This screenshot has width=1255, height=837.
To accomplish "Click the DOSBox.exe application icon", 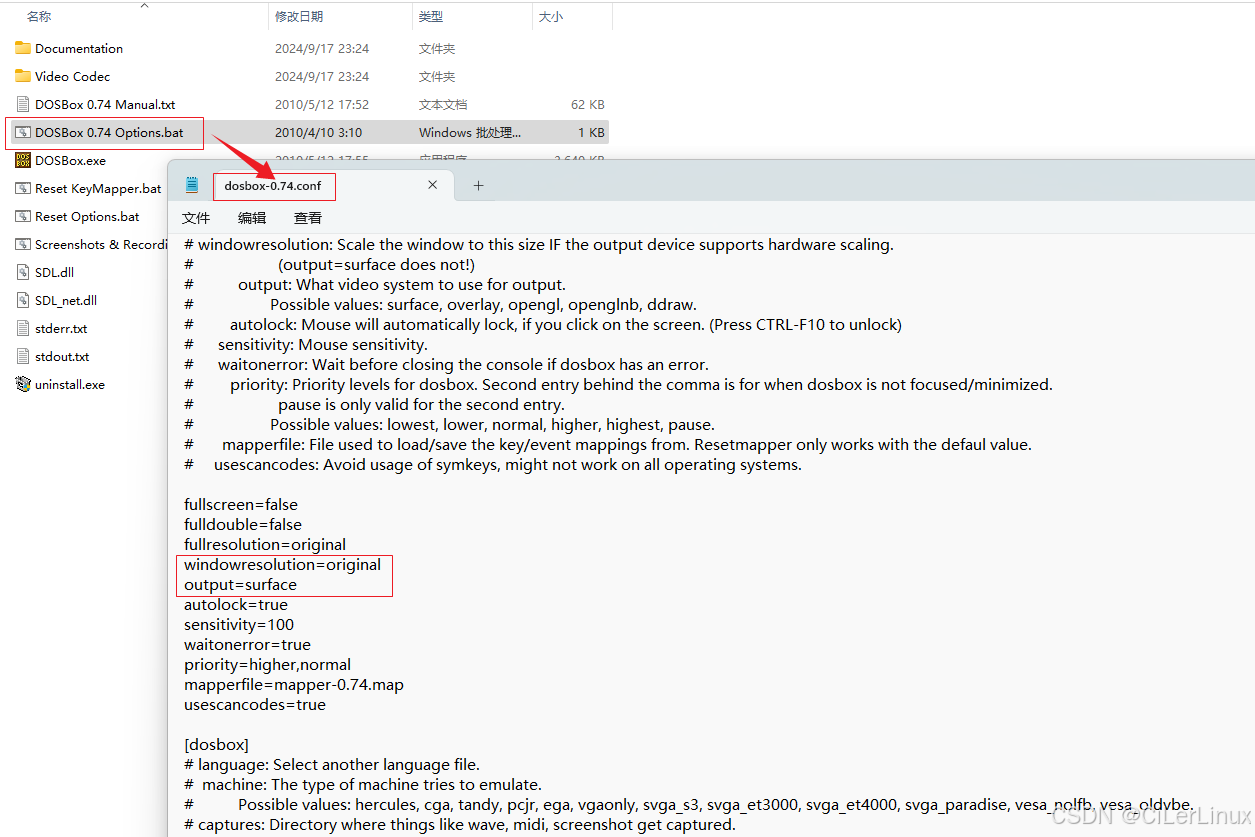I will coord(23,160).
